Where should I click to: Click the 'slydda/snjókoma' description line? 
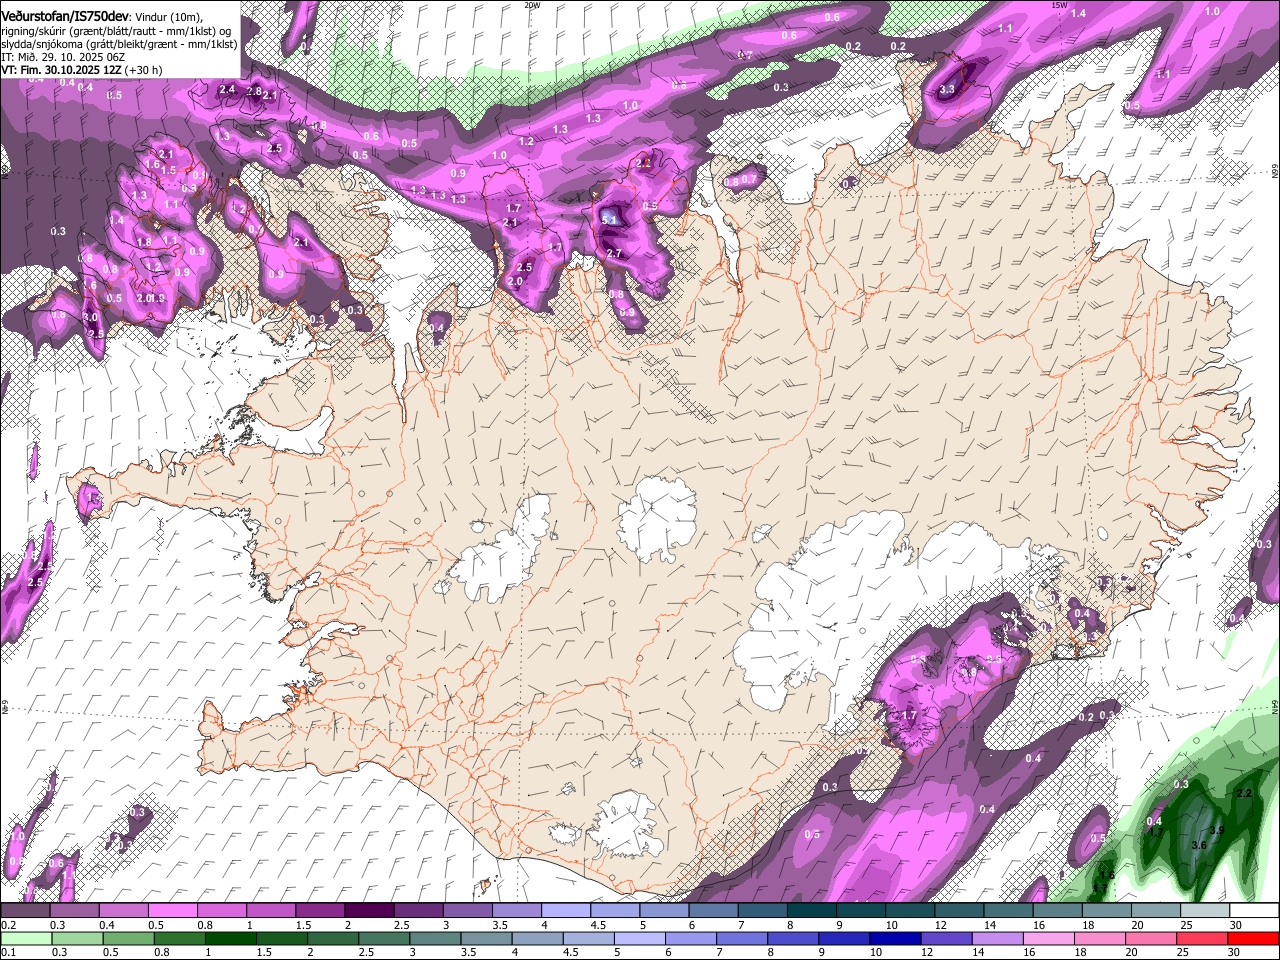tap(119, 43)
